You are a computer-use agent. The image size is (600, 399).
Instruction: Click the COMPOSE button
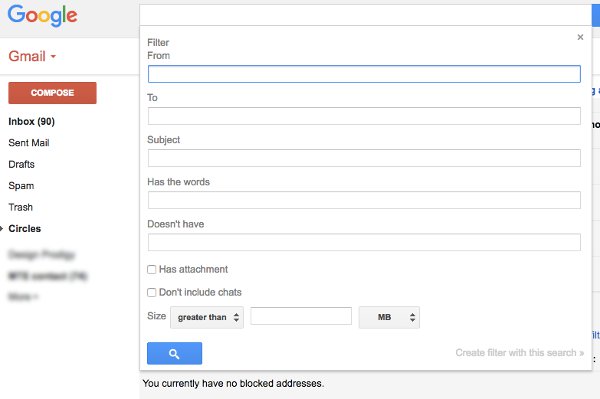pos(52,93)
